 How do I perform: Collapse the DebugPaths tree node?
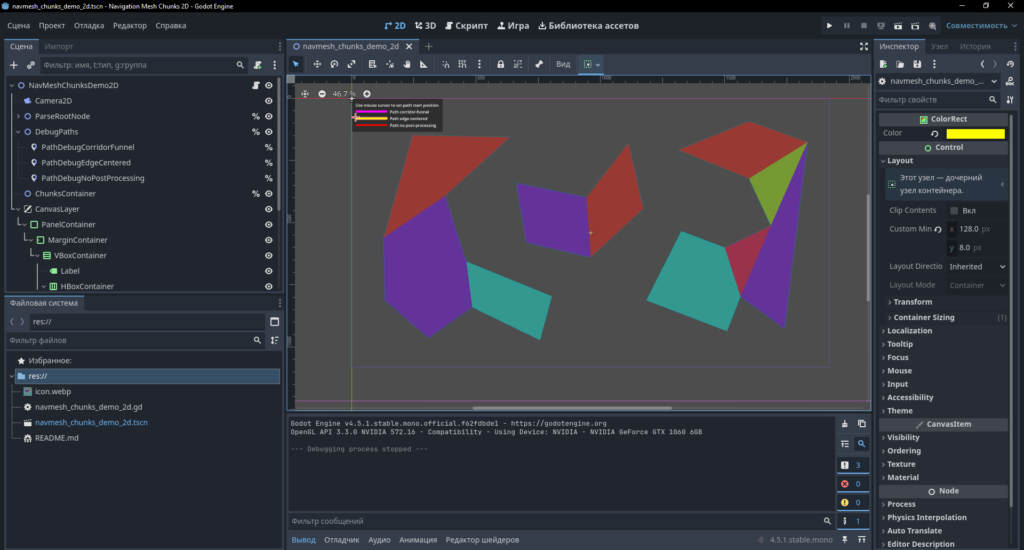click(x=18, y=131)
